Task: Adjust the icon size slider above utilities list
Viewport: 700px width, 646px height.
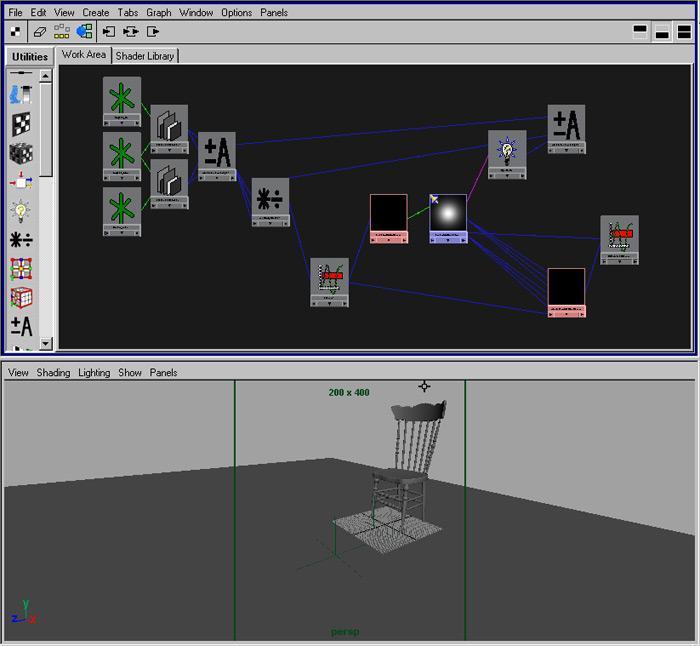Action: click(x=21, y=72)
